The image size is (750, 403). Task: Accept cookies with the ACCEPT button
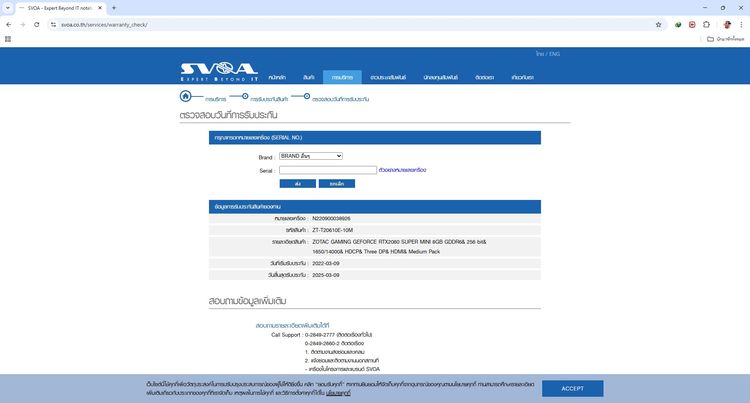(573, 388)
